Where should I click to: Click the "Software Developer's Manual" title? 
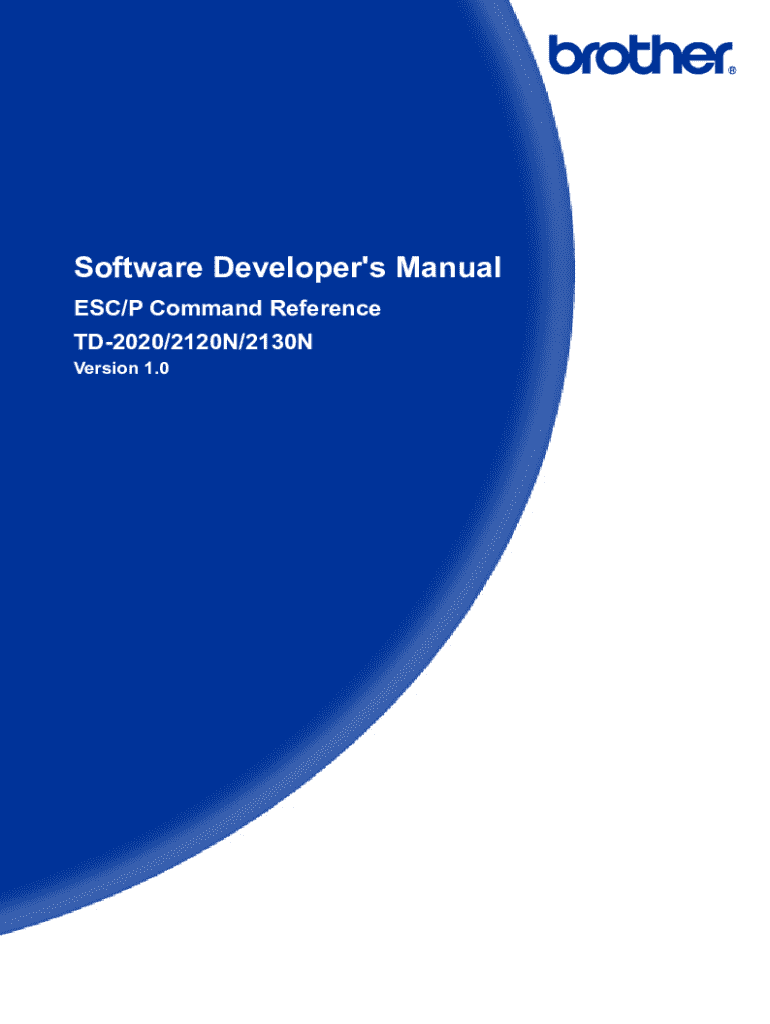(x=288, y=268)
